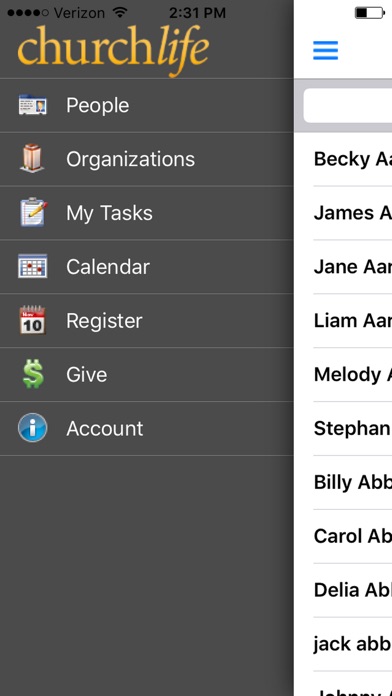
Task: Tap the Organizations building icon
Action: (x=32, y=158)
